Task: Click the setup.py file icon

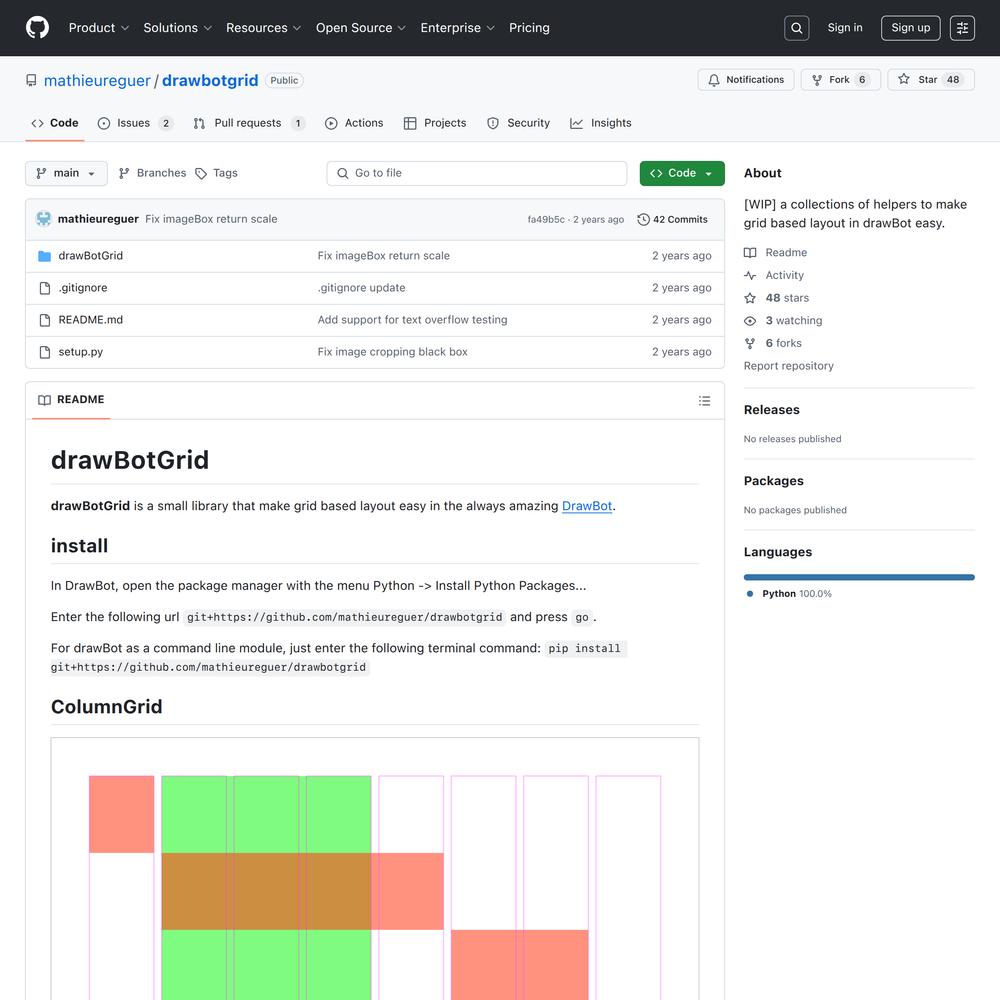Action: click(x=45, y=352)
